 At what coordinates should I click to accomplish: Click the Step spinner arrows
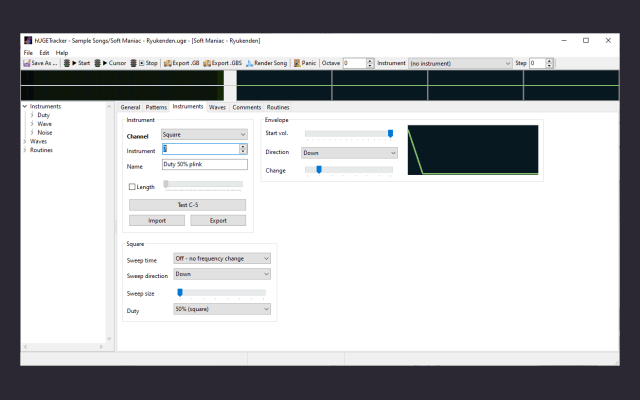pyautogui.click(x=549, y=63)
